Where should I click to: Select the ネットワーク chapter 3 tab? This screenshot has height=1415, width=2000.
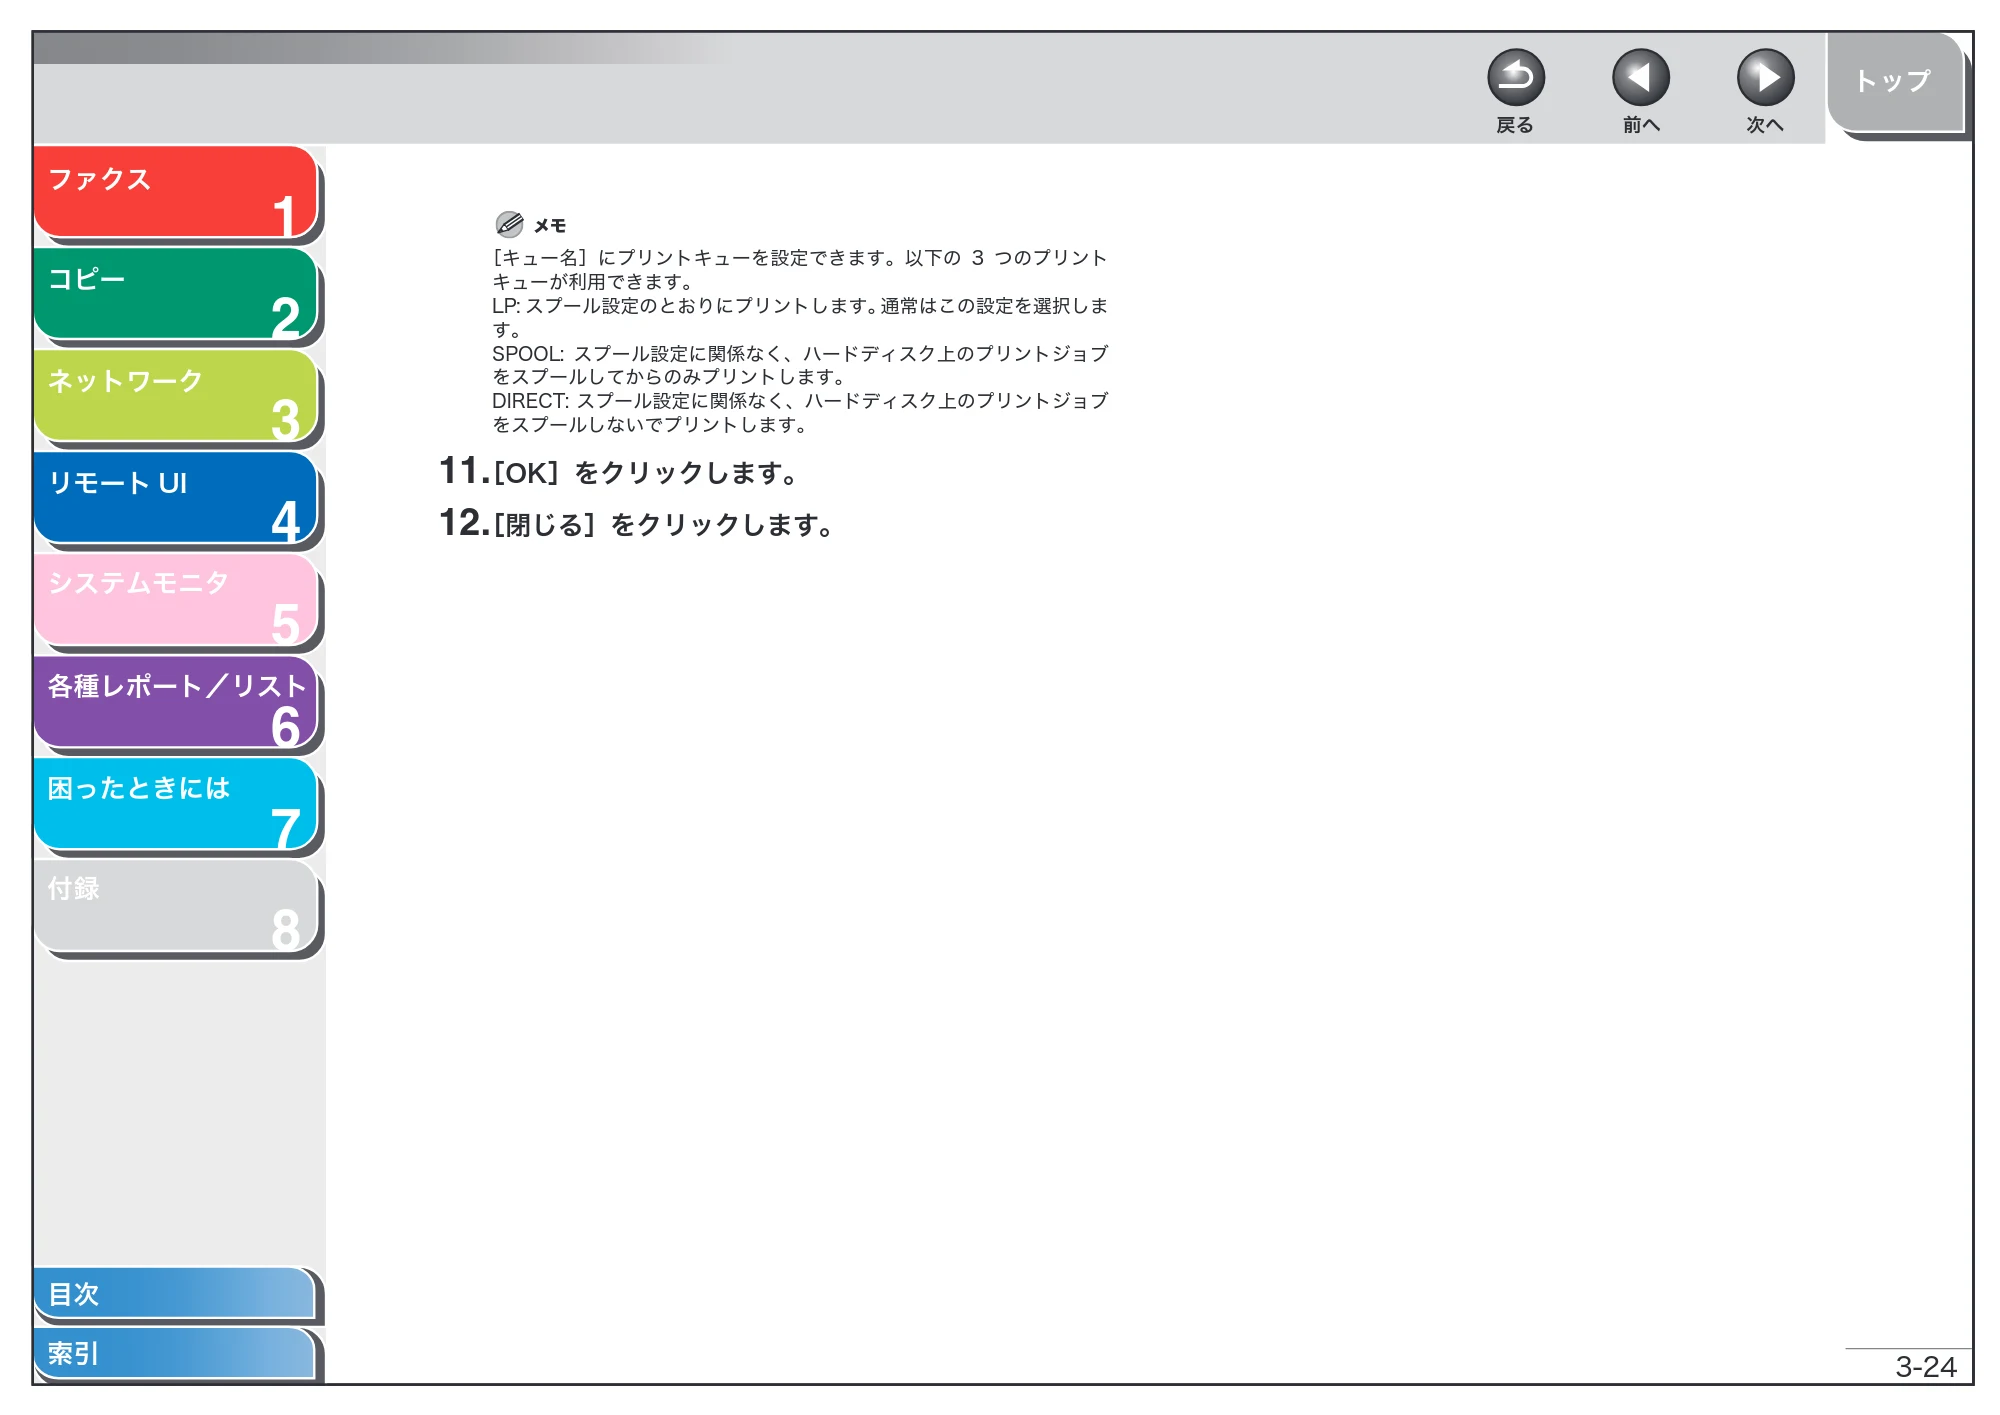[x=176, y=396]
